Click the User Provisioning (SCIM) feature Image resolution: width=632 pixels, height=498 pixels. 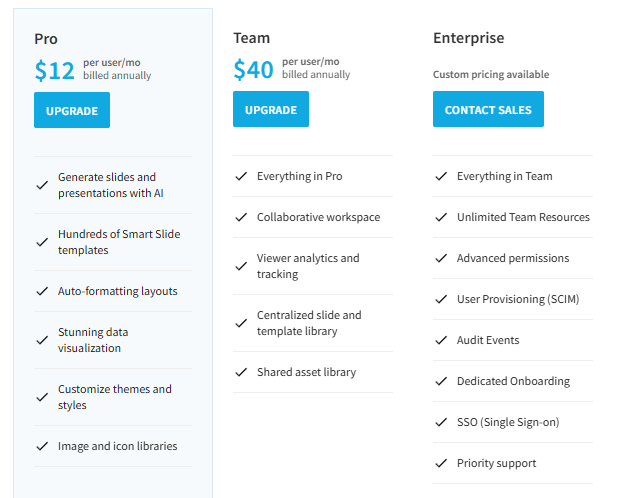[x=517, y=299]
